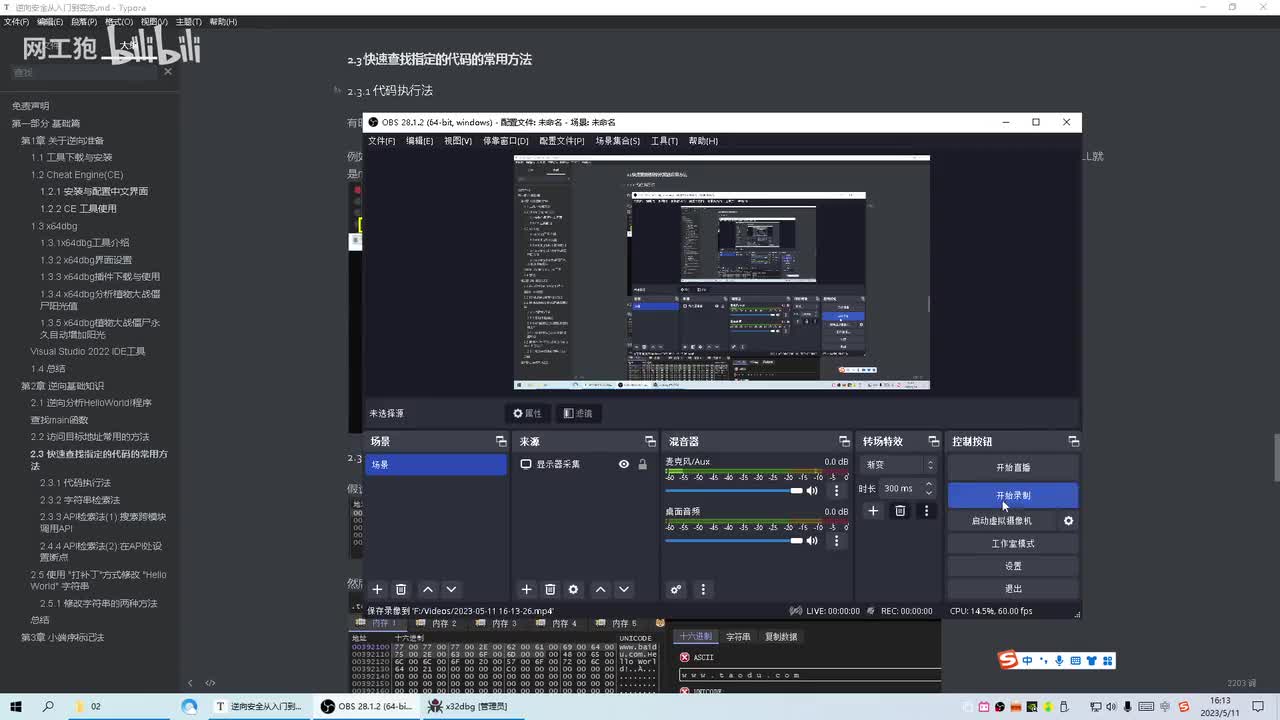Click 工作室模式 button
This screenshot has width=1280, height=720.
point(1013,544)
